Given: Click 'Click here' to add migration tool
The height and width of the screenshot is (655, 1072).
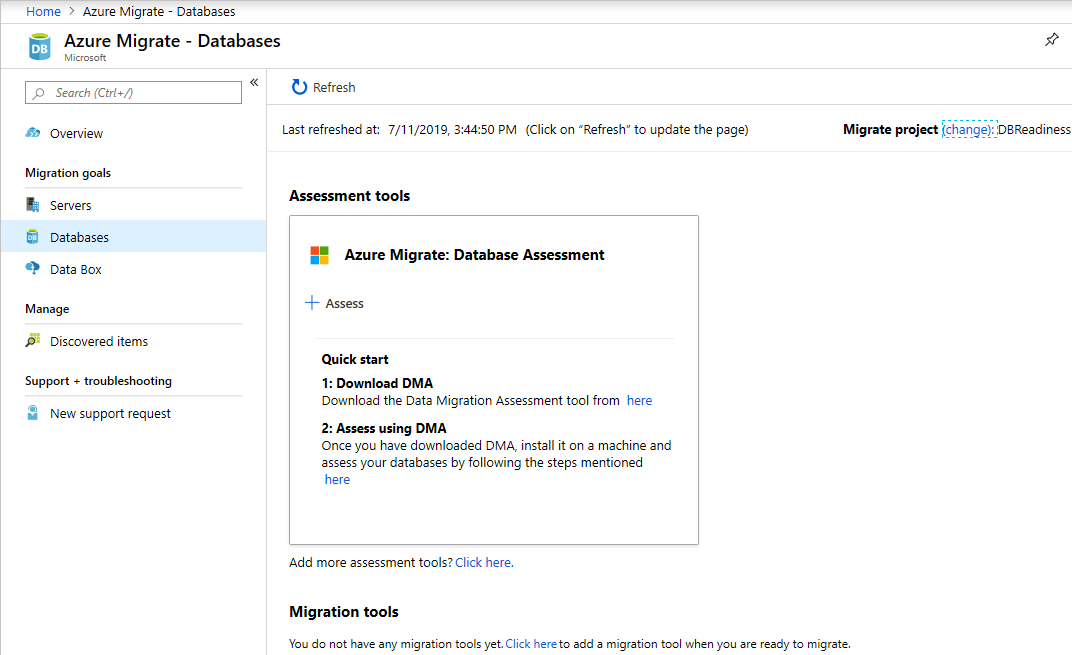Looking at the screenshot, I should 531,643.
